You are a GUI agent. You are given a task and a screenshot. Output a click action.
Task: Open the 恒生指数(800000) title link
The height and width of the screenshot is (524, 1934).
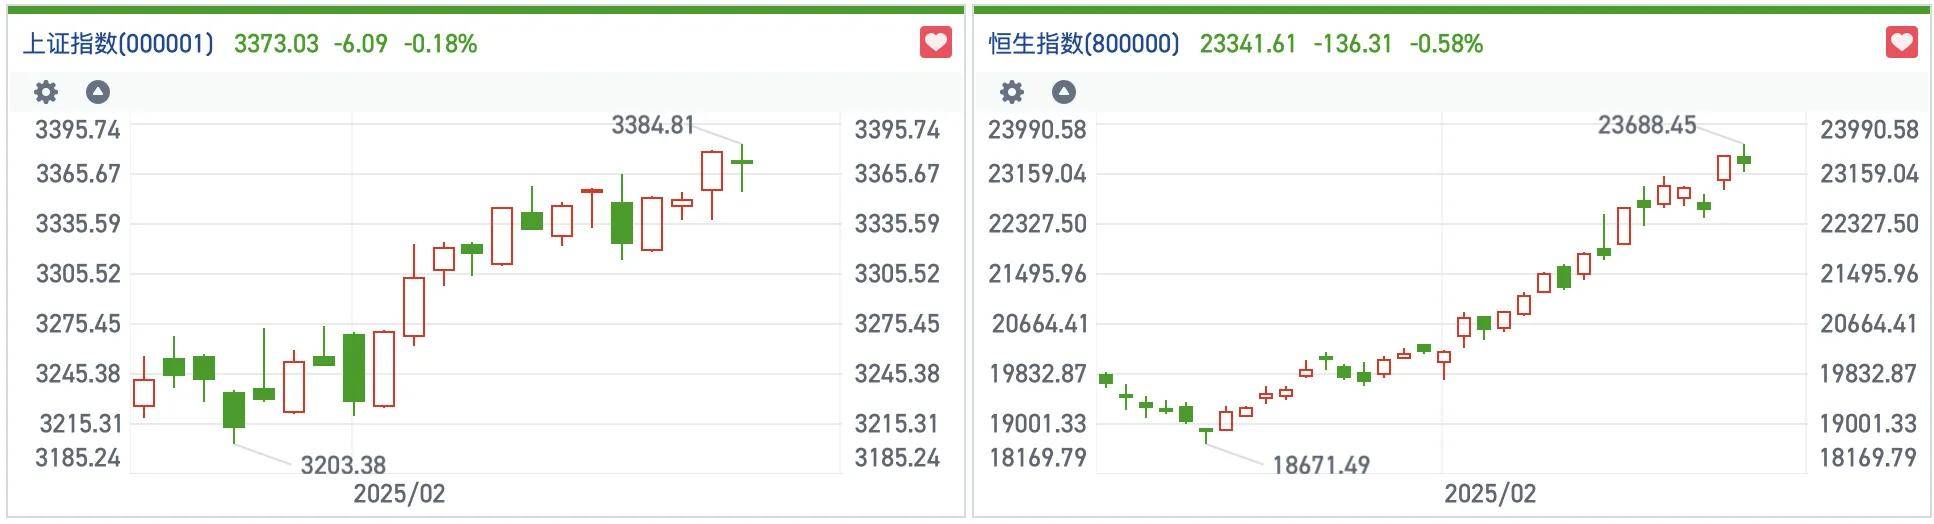tap(1084, 44)
